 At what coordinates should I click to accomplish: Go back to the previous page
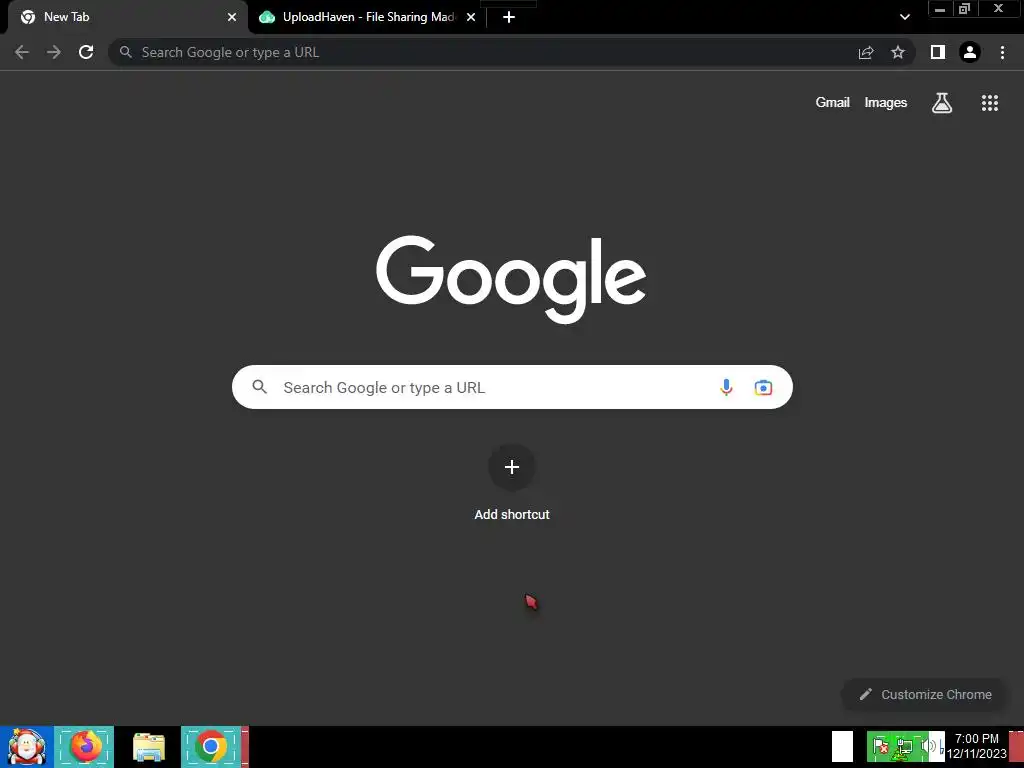coord(22,52)
